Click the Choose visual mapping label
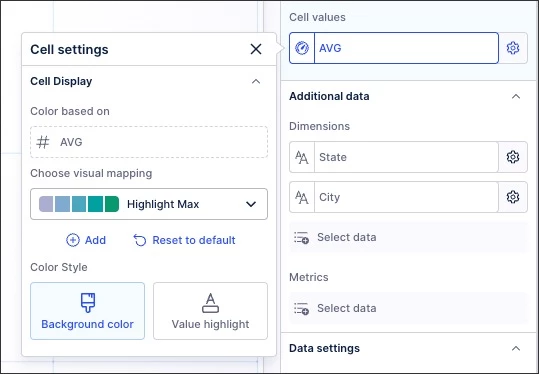This screenshot has width=539, height=374. point(91,173)
